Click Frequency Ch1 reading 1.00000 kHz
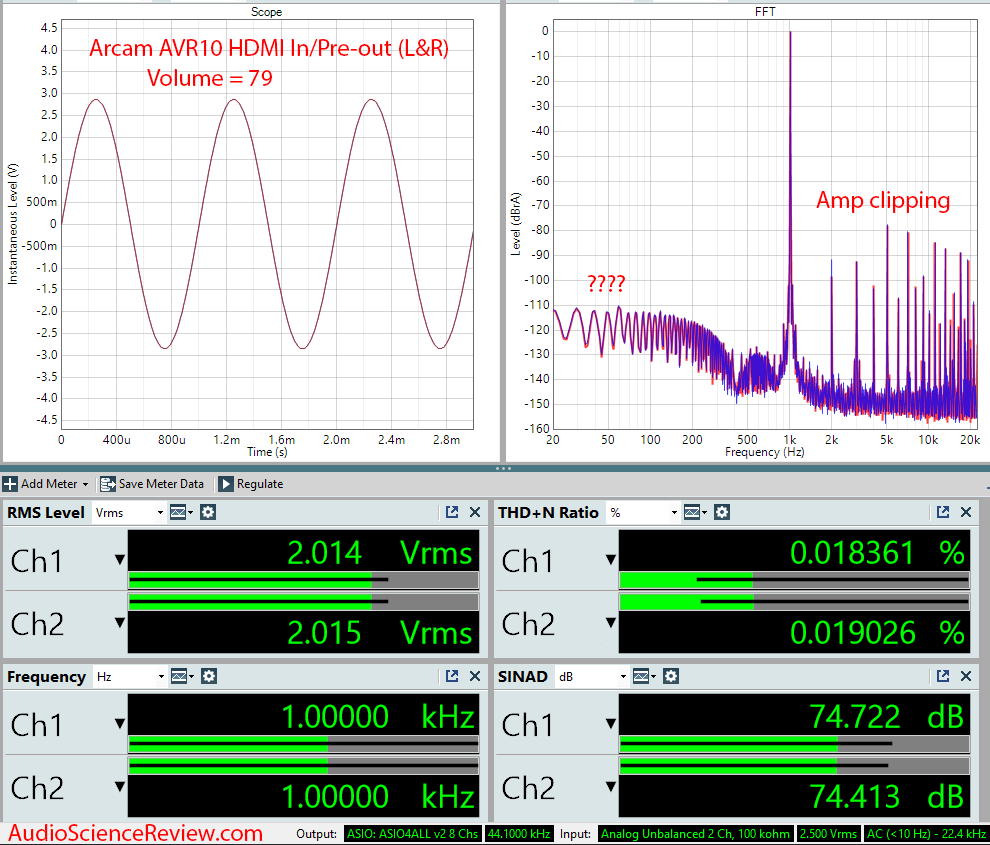Image resolution: width=990 pixels, height=845 pixels. 378,717
